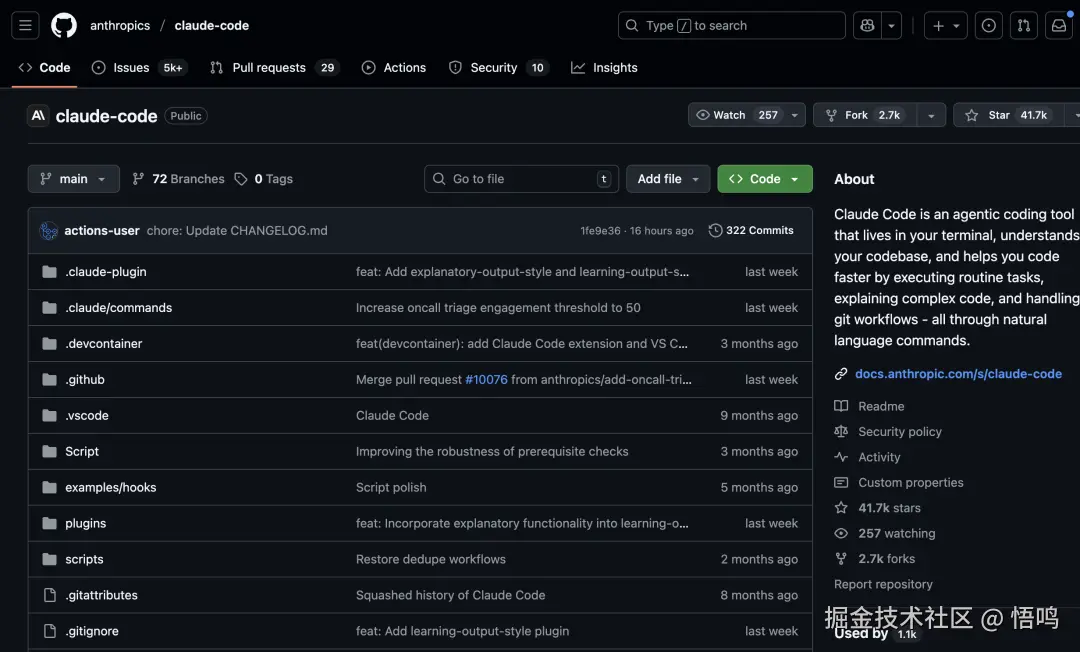Open commit hash 1fe9e36
Viewport: 1080px width, 652px height.
[600, 231]
